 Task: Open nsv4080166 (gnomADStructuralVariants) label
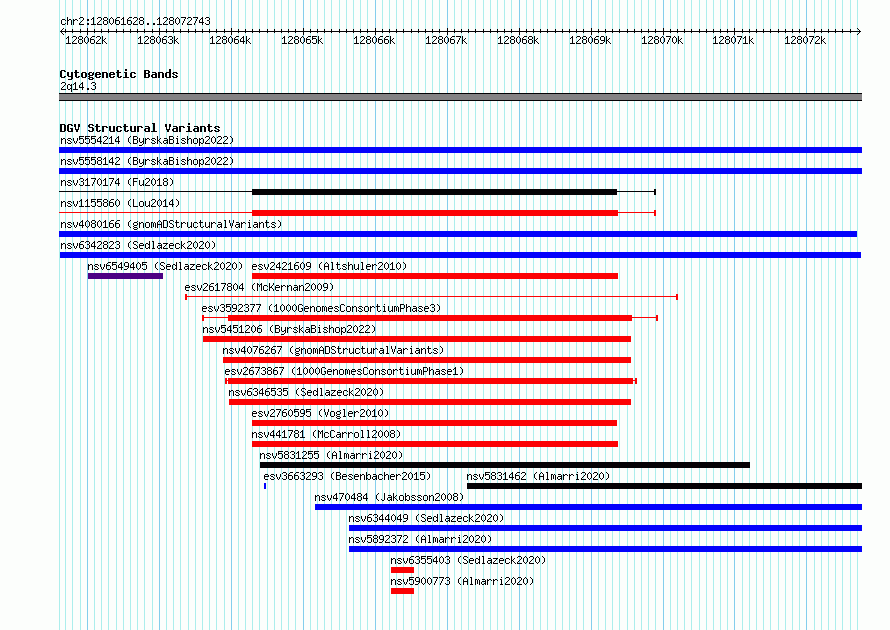(x=171, y=224)
